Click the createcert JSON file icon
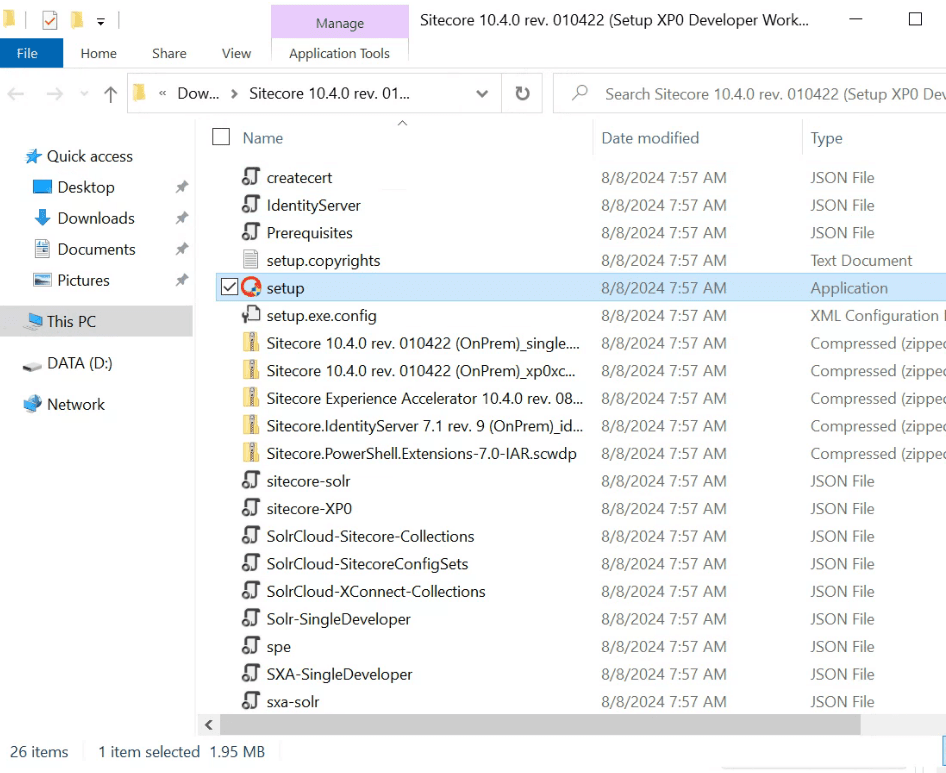Viewport: 946px width, 773px height. pyautogui.click(x=251, y=177)
